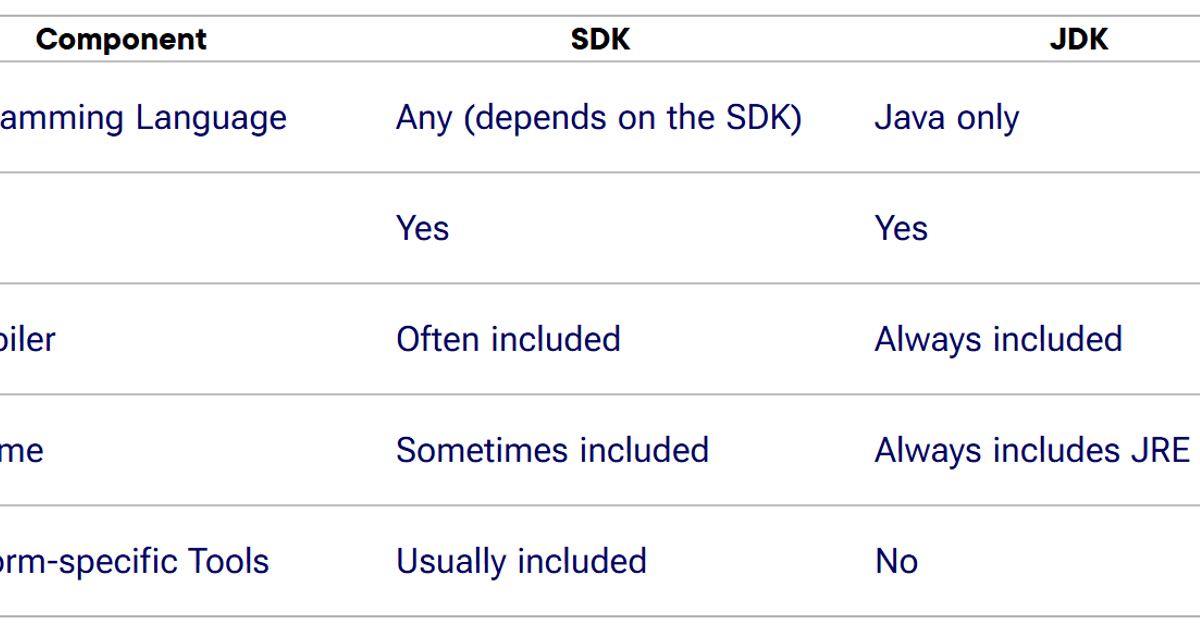Select the 'Often included' cell

pos(508,339)
